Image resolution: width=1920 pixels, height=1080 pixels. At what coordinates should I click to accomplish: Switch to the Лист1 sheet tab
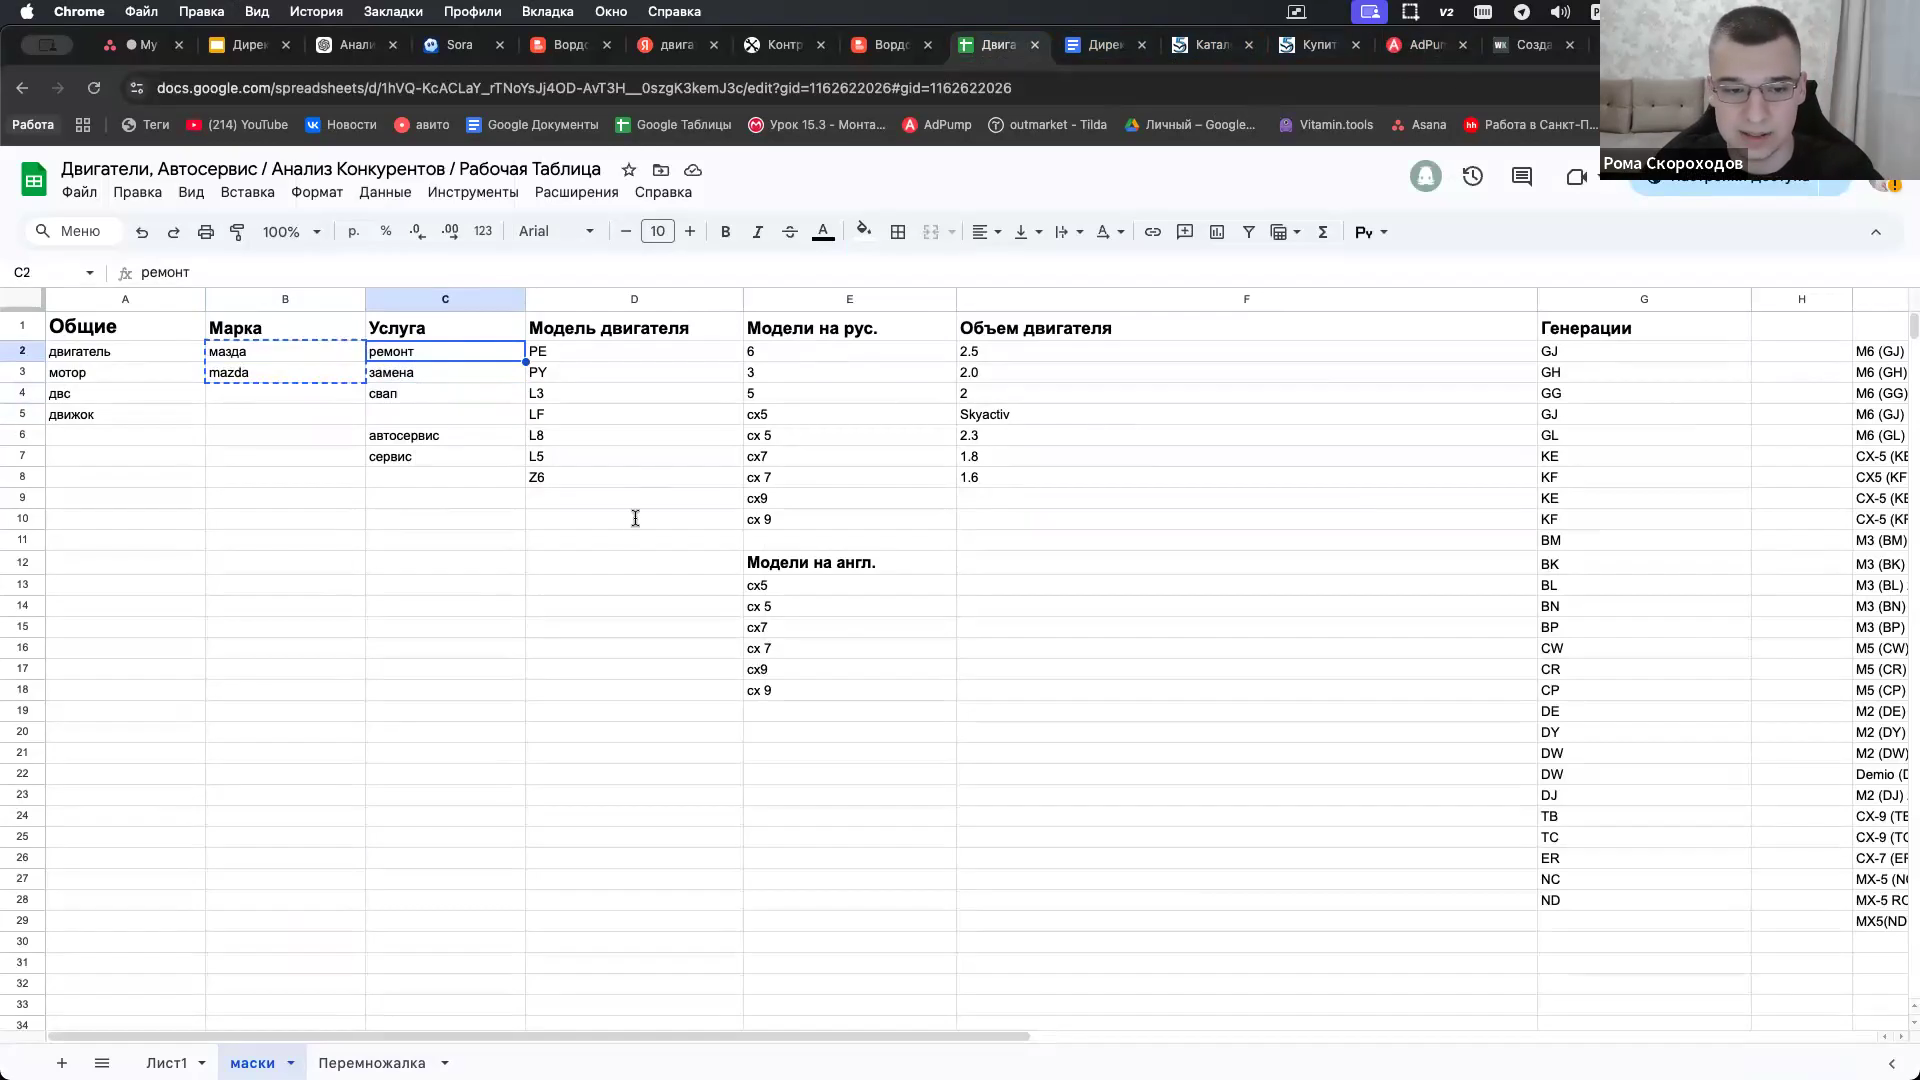167,1063
